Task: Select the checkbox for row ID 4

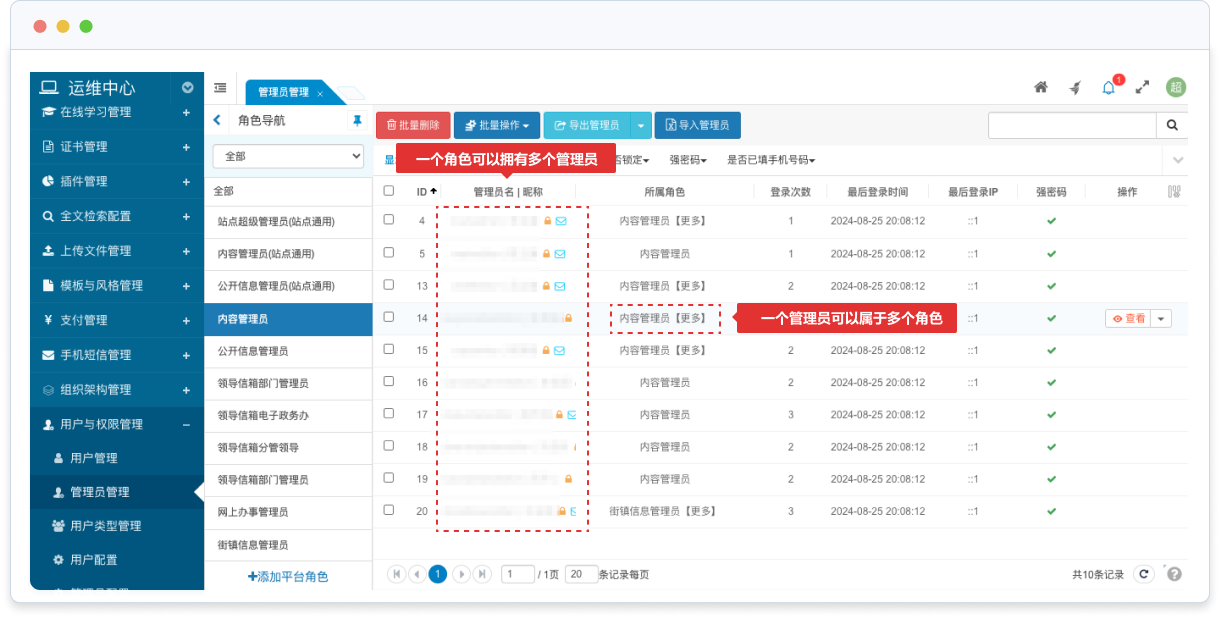Action: point(389,221)
